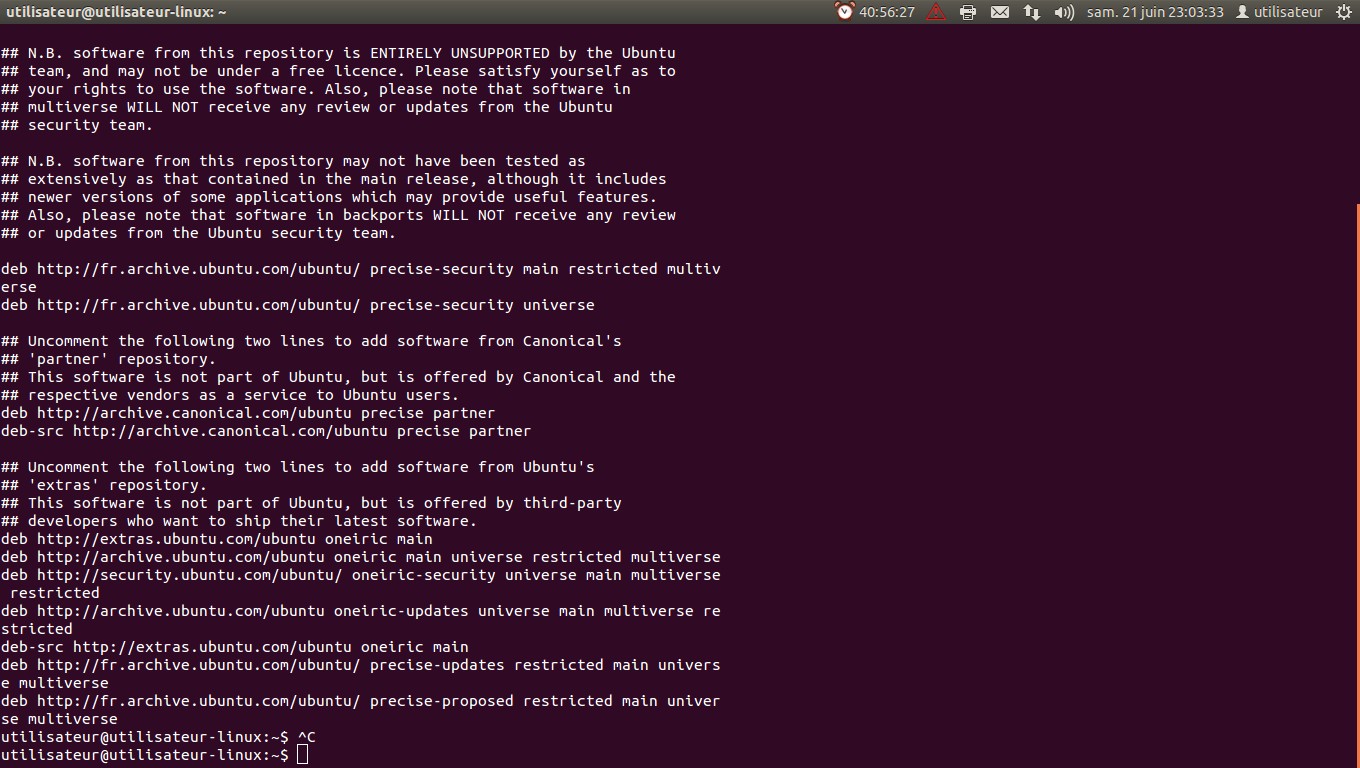1360x768 pixels.
Task: Click the line 'software in backports WILL NOT receive'
Action: click(338, 215)
